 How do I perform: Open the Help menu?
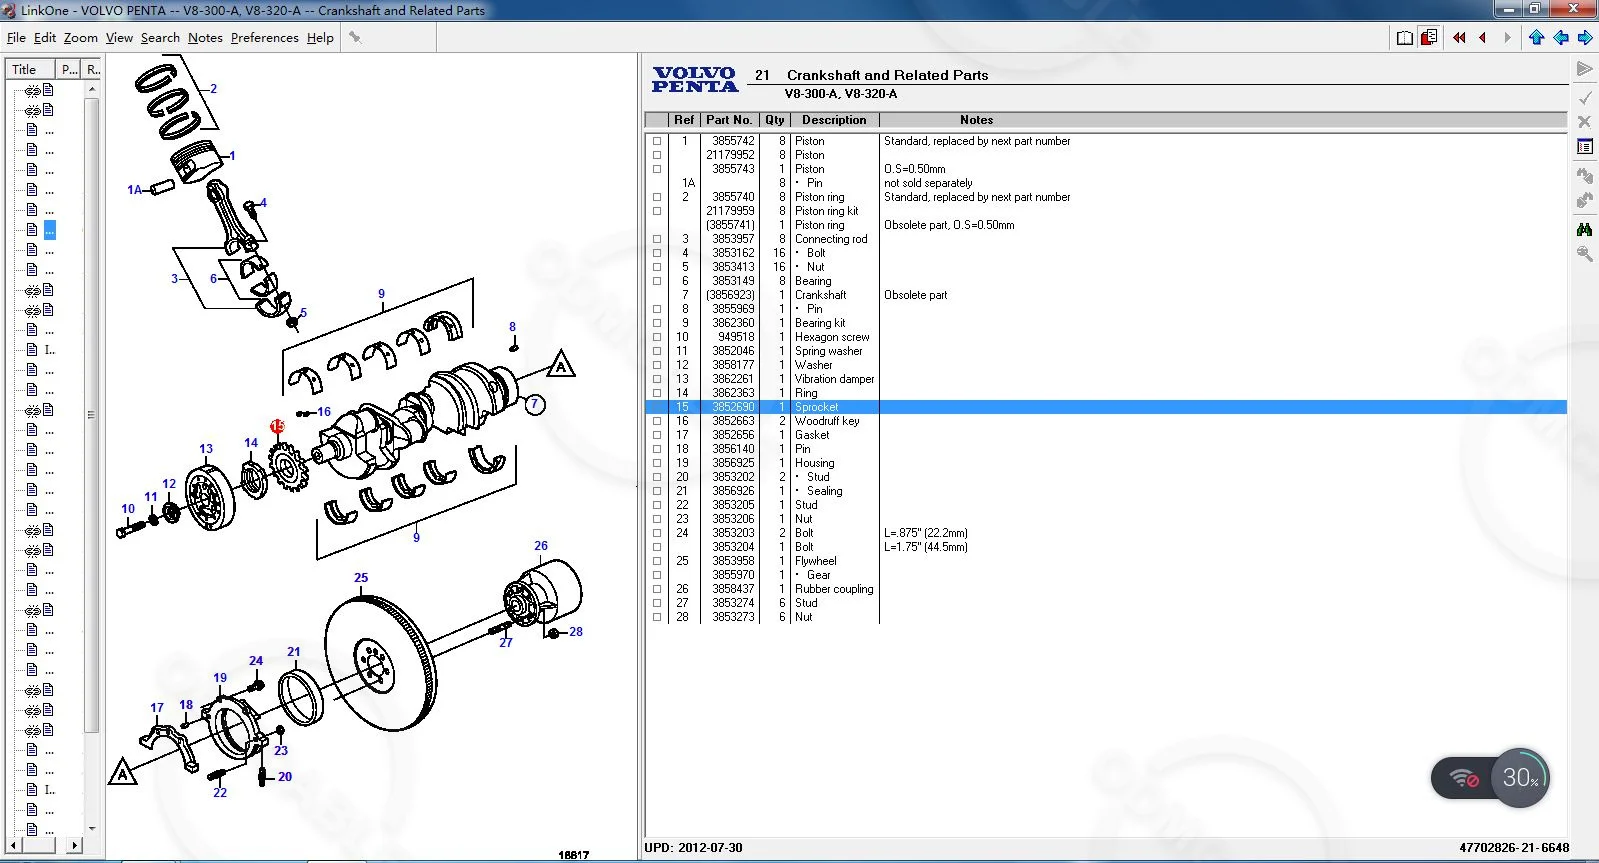coord(320,38)
